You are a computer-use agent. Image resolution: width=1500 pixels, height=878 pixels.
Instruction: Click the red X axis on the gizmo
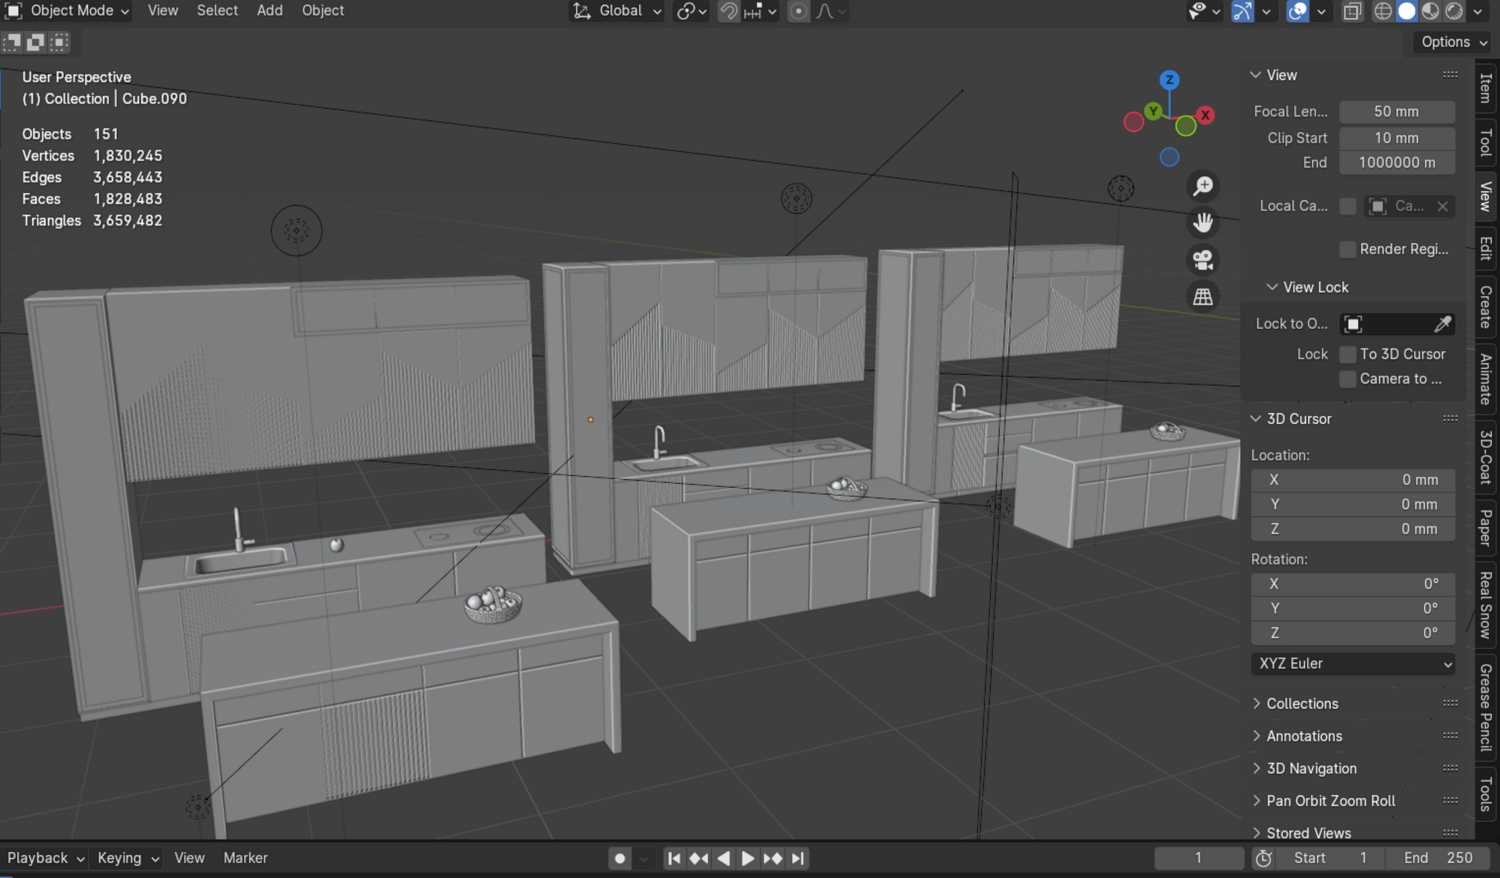[x=1206, y=115]
